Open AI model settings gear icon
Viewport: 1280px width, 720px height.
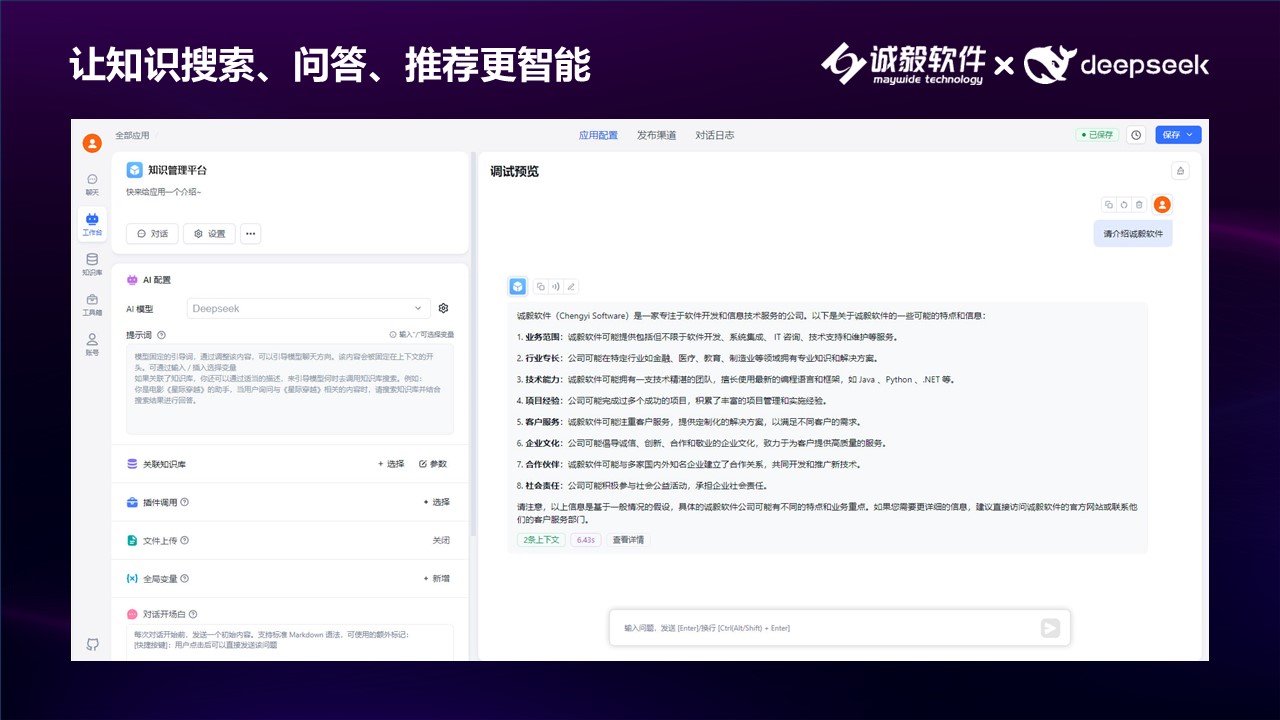tap(444, 309)
